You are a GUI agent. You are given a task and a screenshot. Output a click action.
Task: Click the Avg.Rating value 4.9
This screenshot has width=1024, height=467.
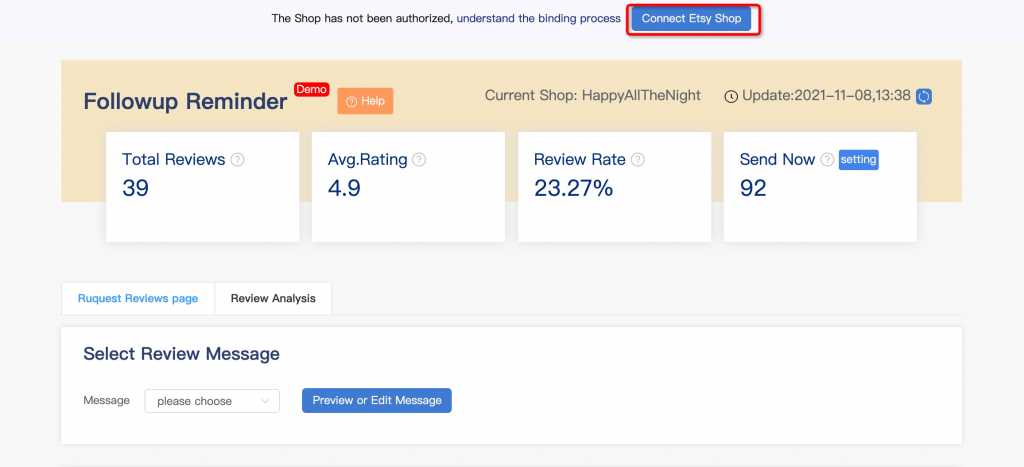pyautogui.click(x=344, y=188)
